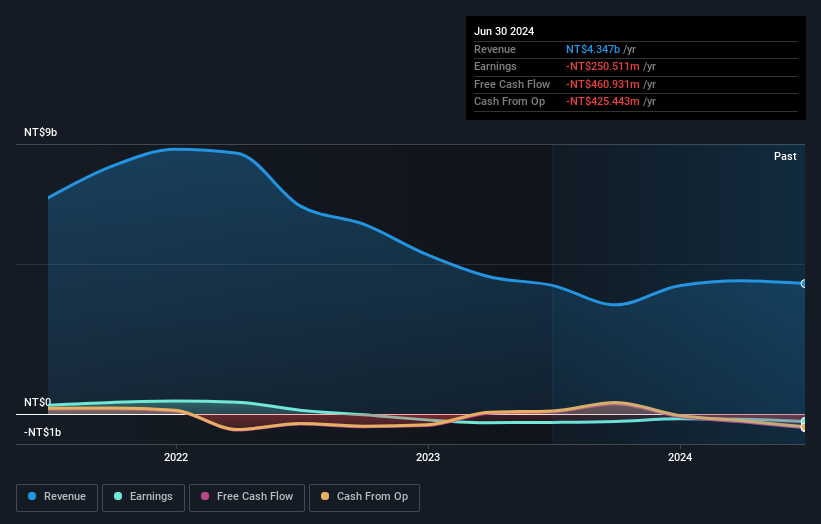Click the orange Cash From Op legend dot
821x524 pixels.
point(325,496)
